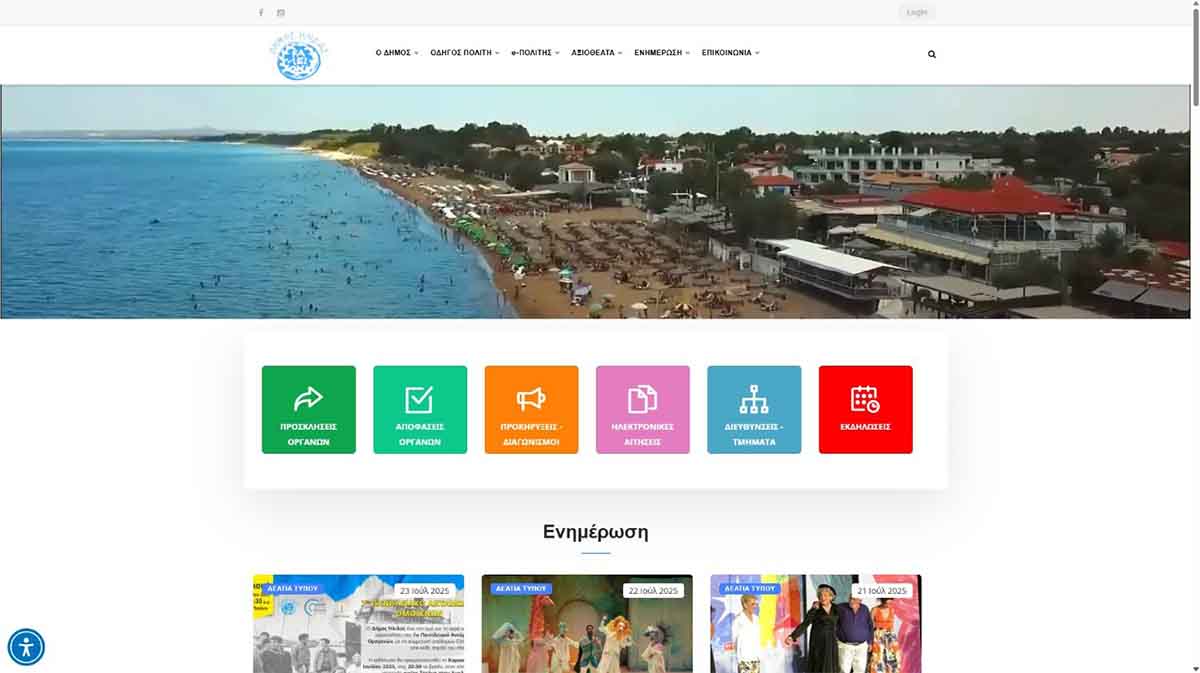Expand the ΟΔΗΓΟΣ ΠΟΛΙΤΗ dropdown menu

(465, 53)
